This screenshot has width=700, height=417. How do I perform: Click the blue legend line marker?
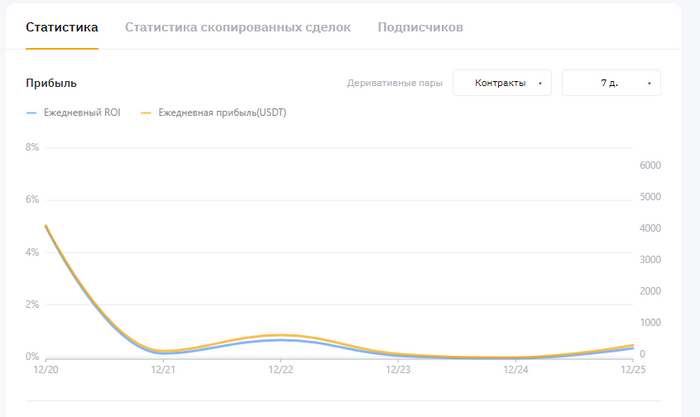click(32, 113)
